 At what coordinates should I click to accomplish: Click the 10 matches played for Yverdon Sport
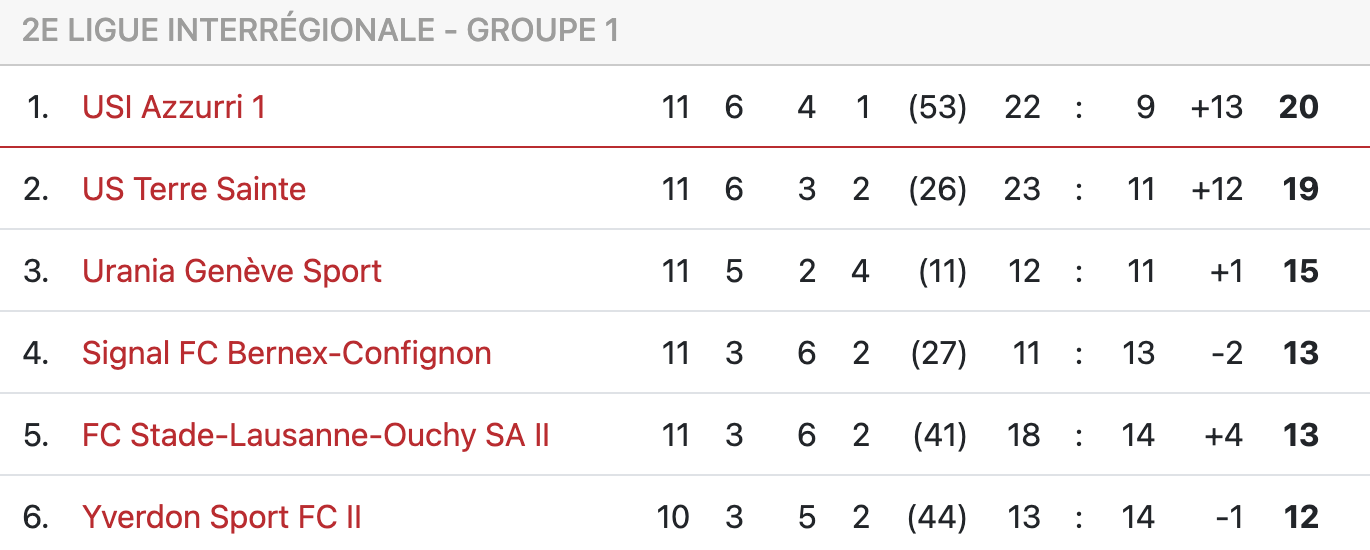(673, 517)
